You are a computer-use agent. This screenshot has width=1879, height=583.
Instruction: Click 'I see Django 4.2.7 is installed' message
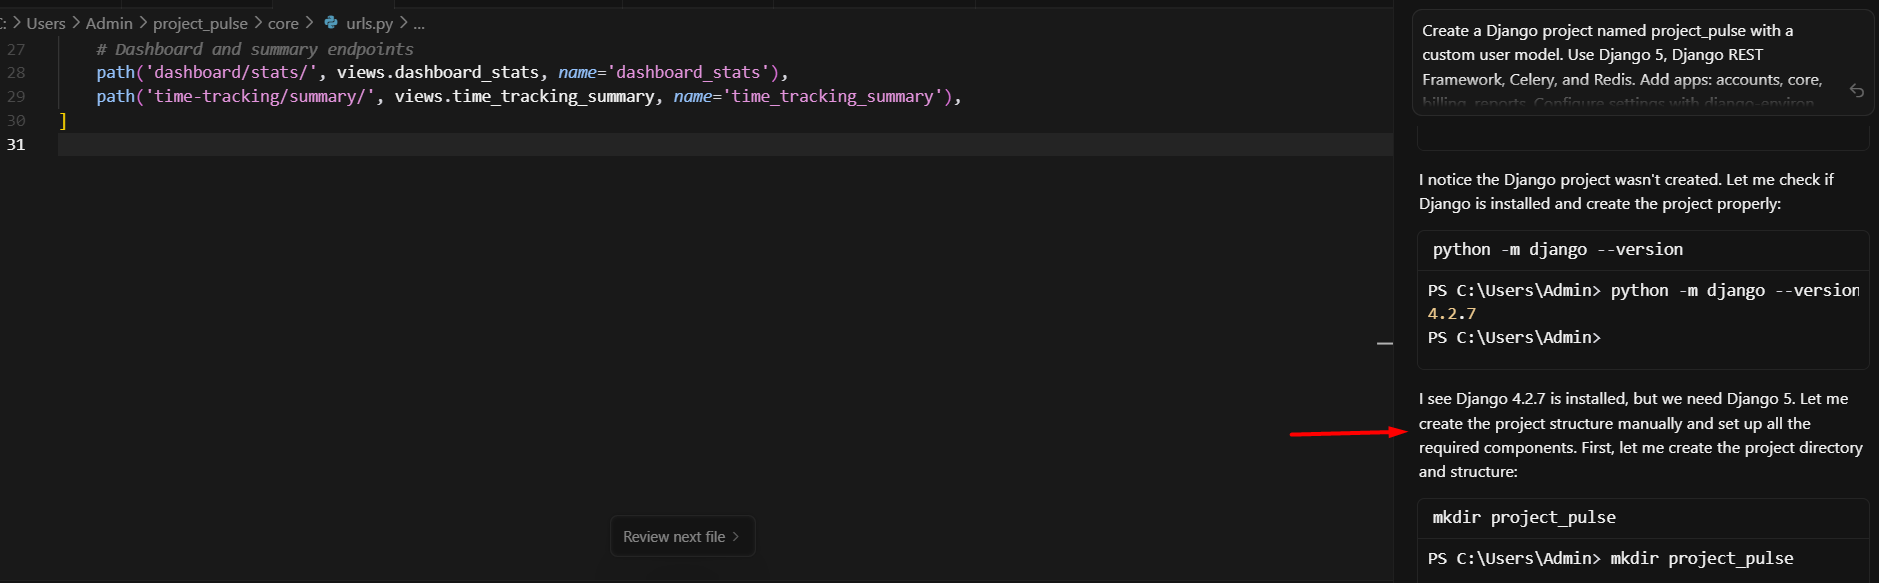(1640, 436)
